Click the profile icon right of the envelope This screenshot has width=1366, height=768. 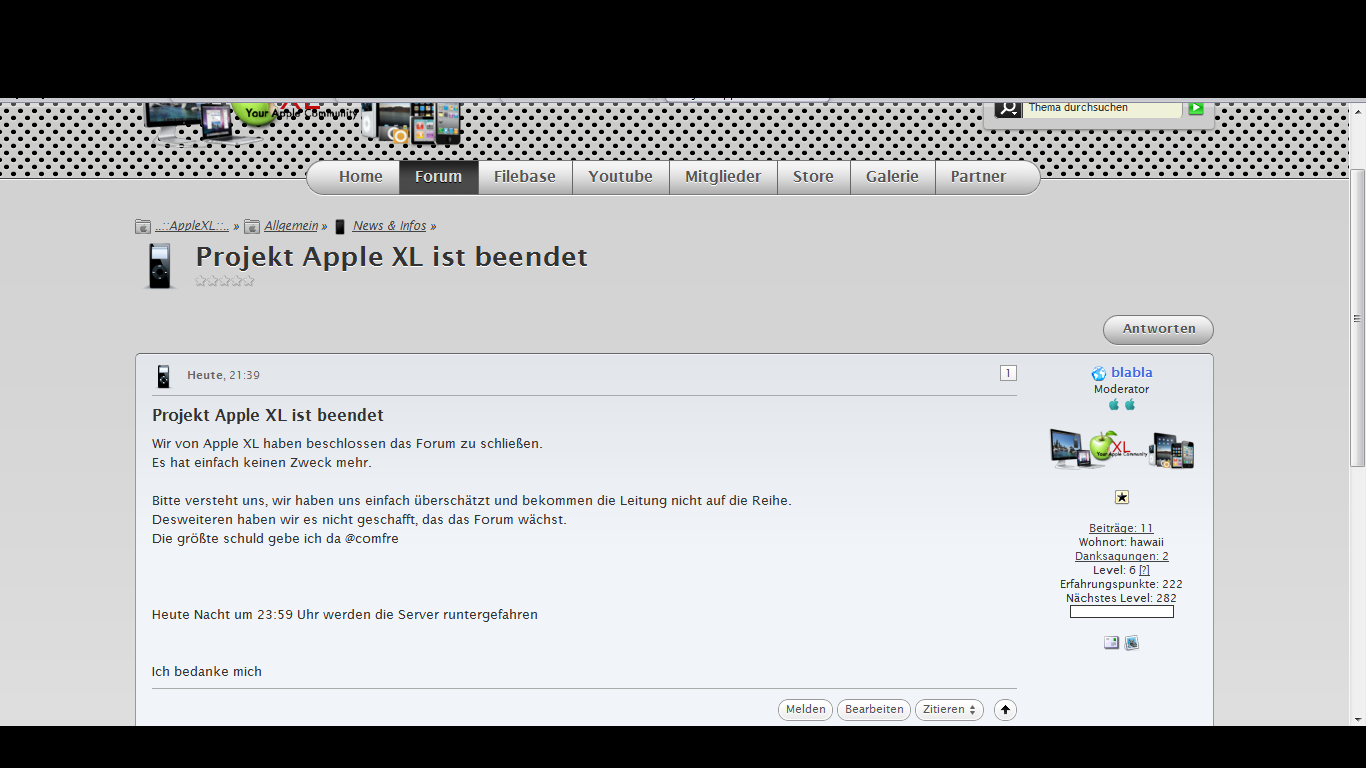click(1132, 643)
